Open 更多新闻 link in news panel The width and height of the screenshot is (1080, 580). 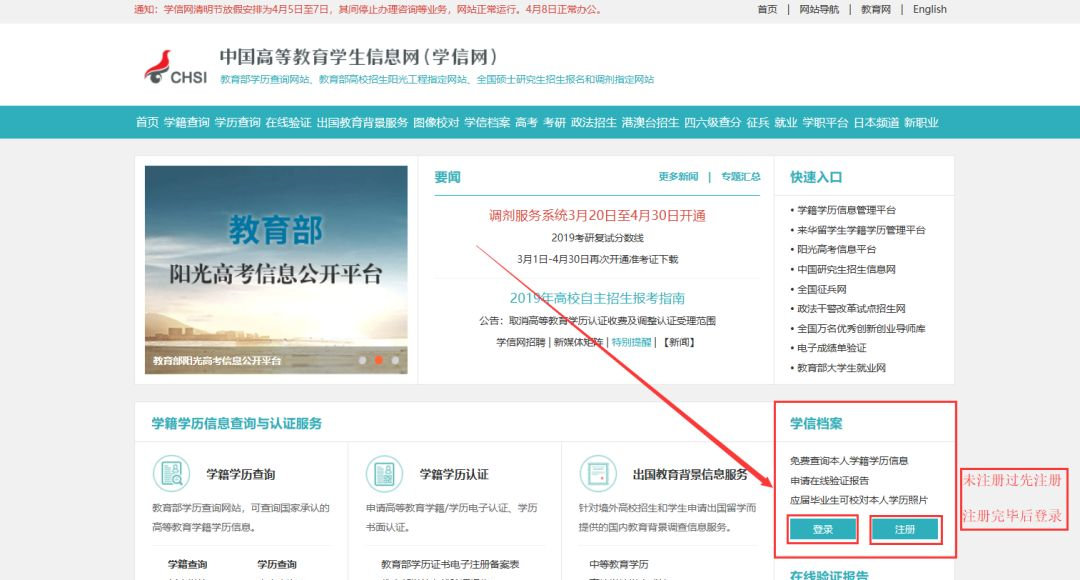[x=678, y=177]
